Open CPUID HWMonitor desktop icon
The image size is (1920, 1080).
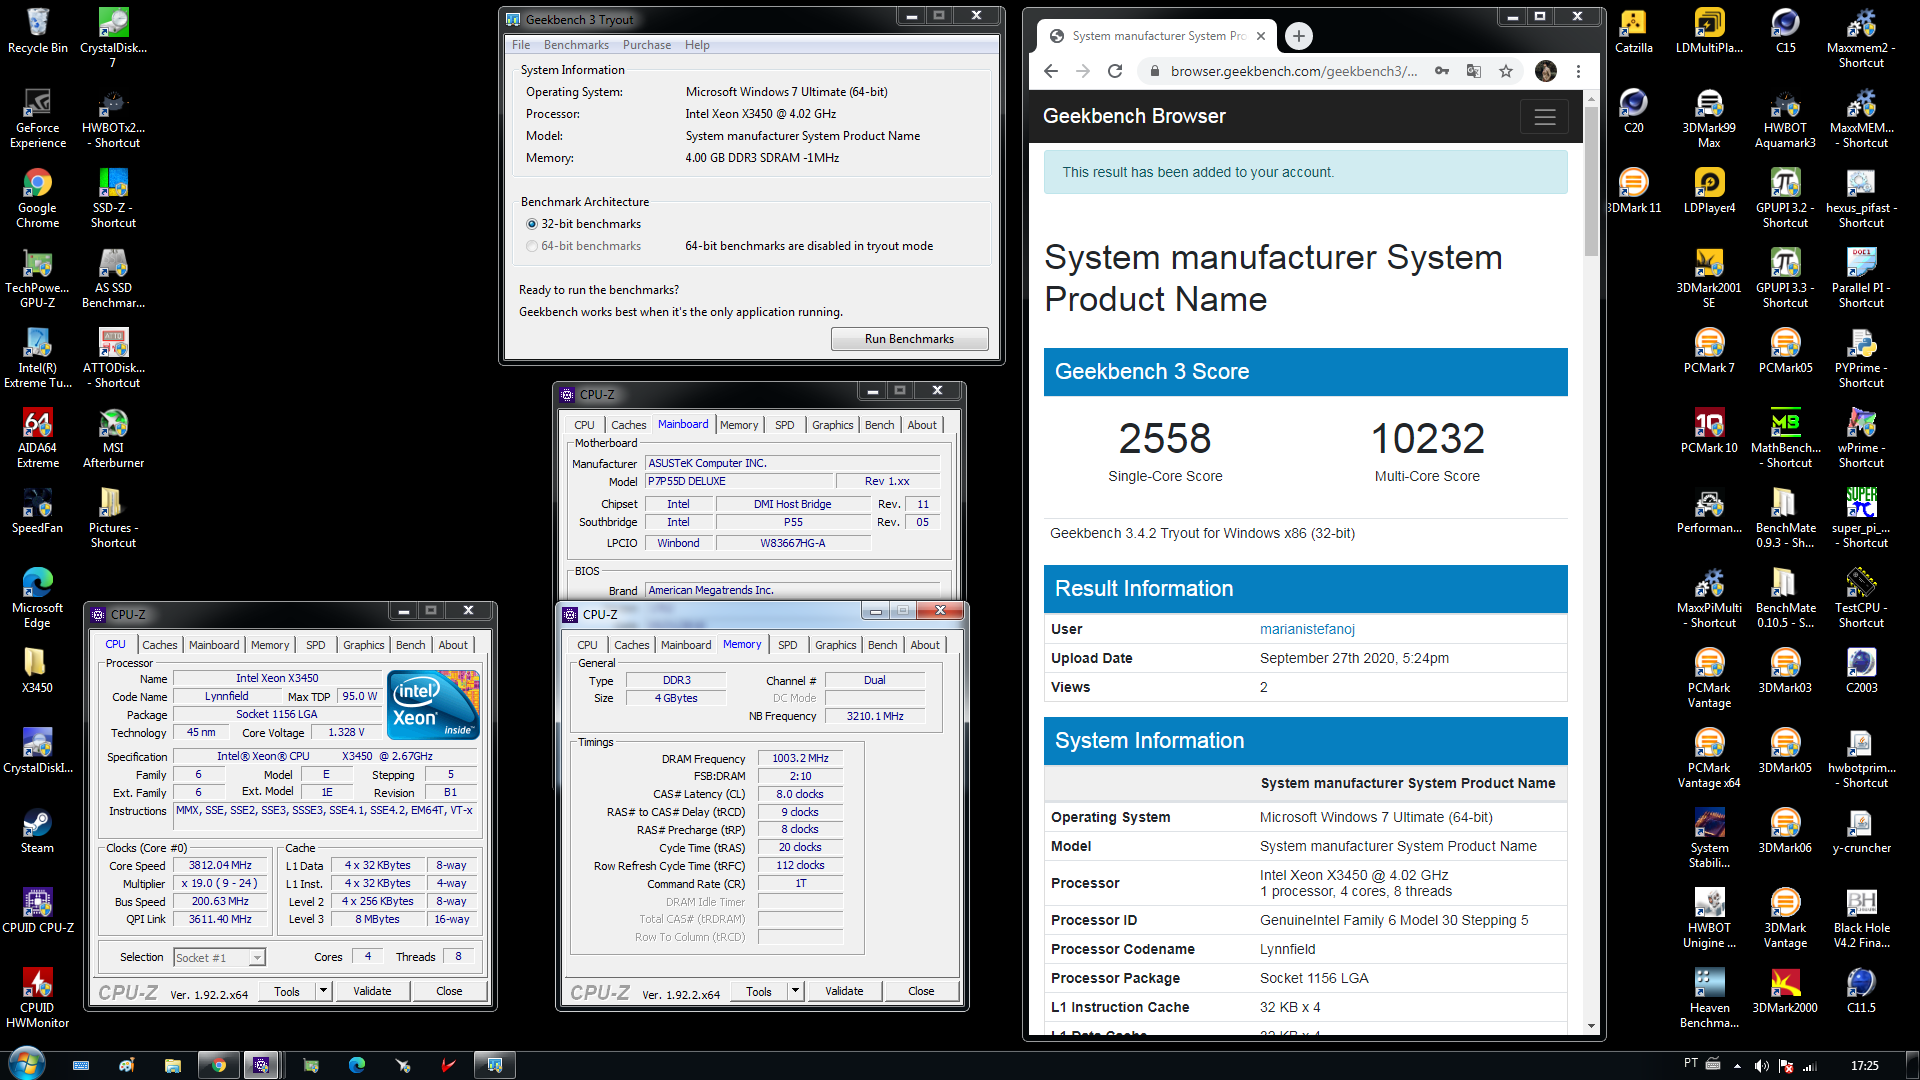tap(37, 997)
